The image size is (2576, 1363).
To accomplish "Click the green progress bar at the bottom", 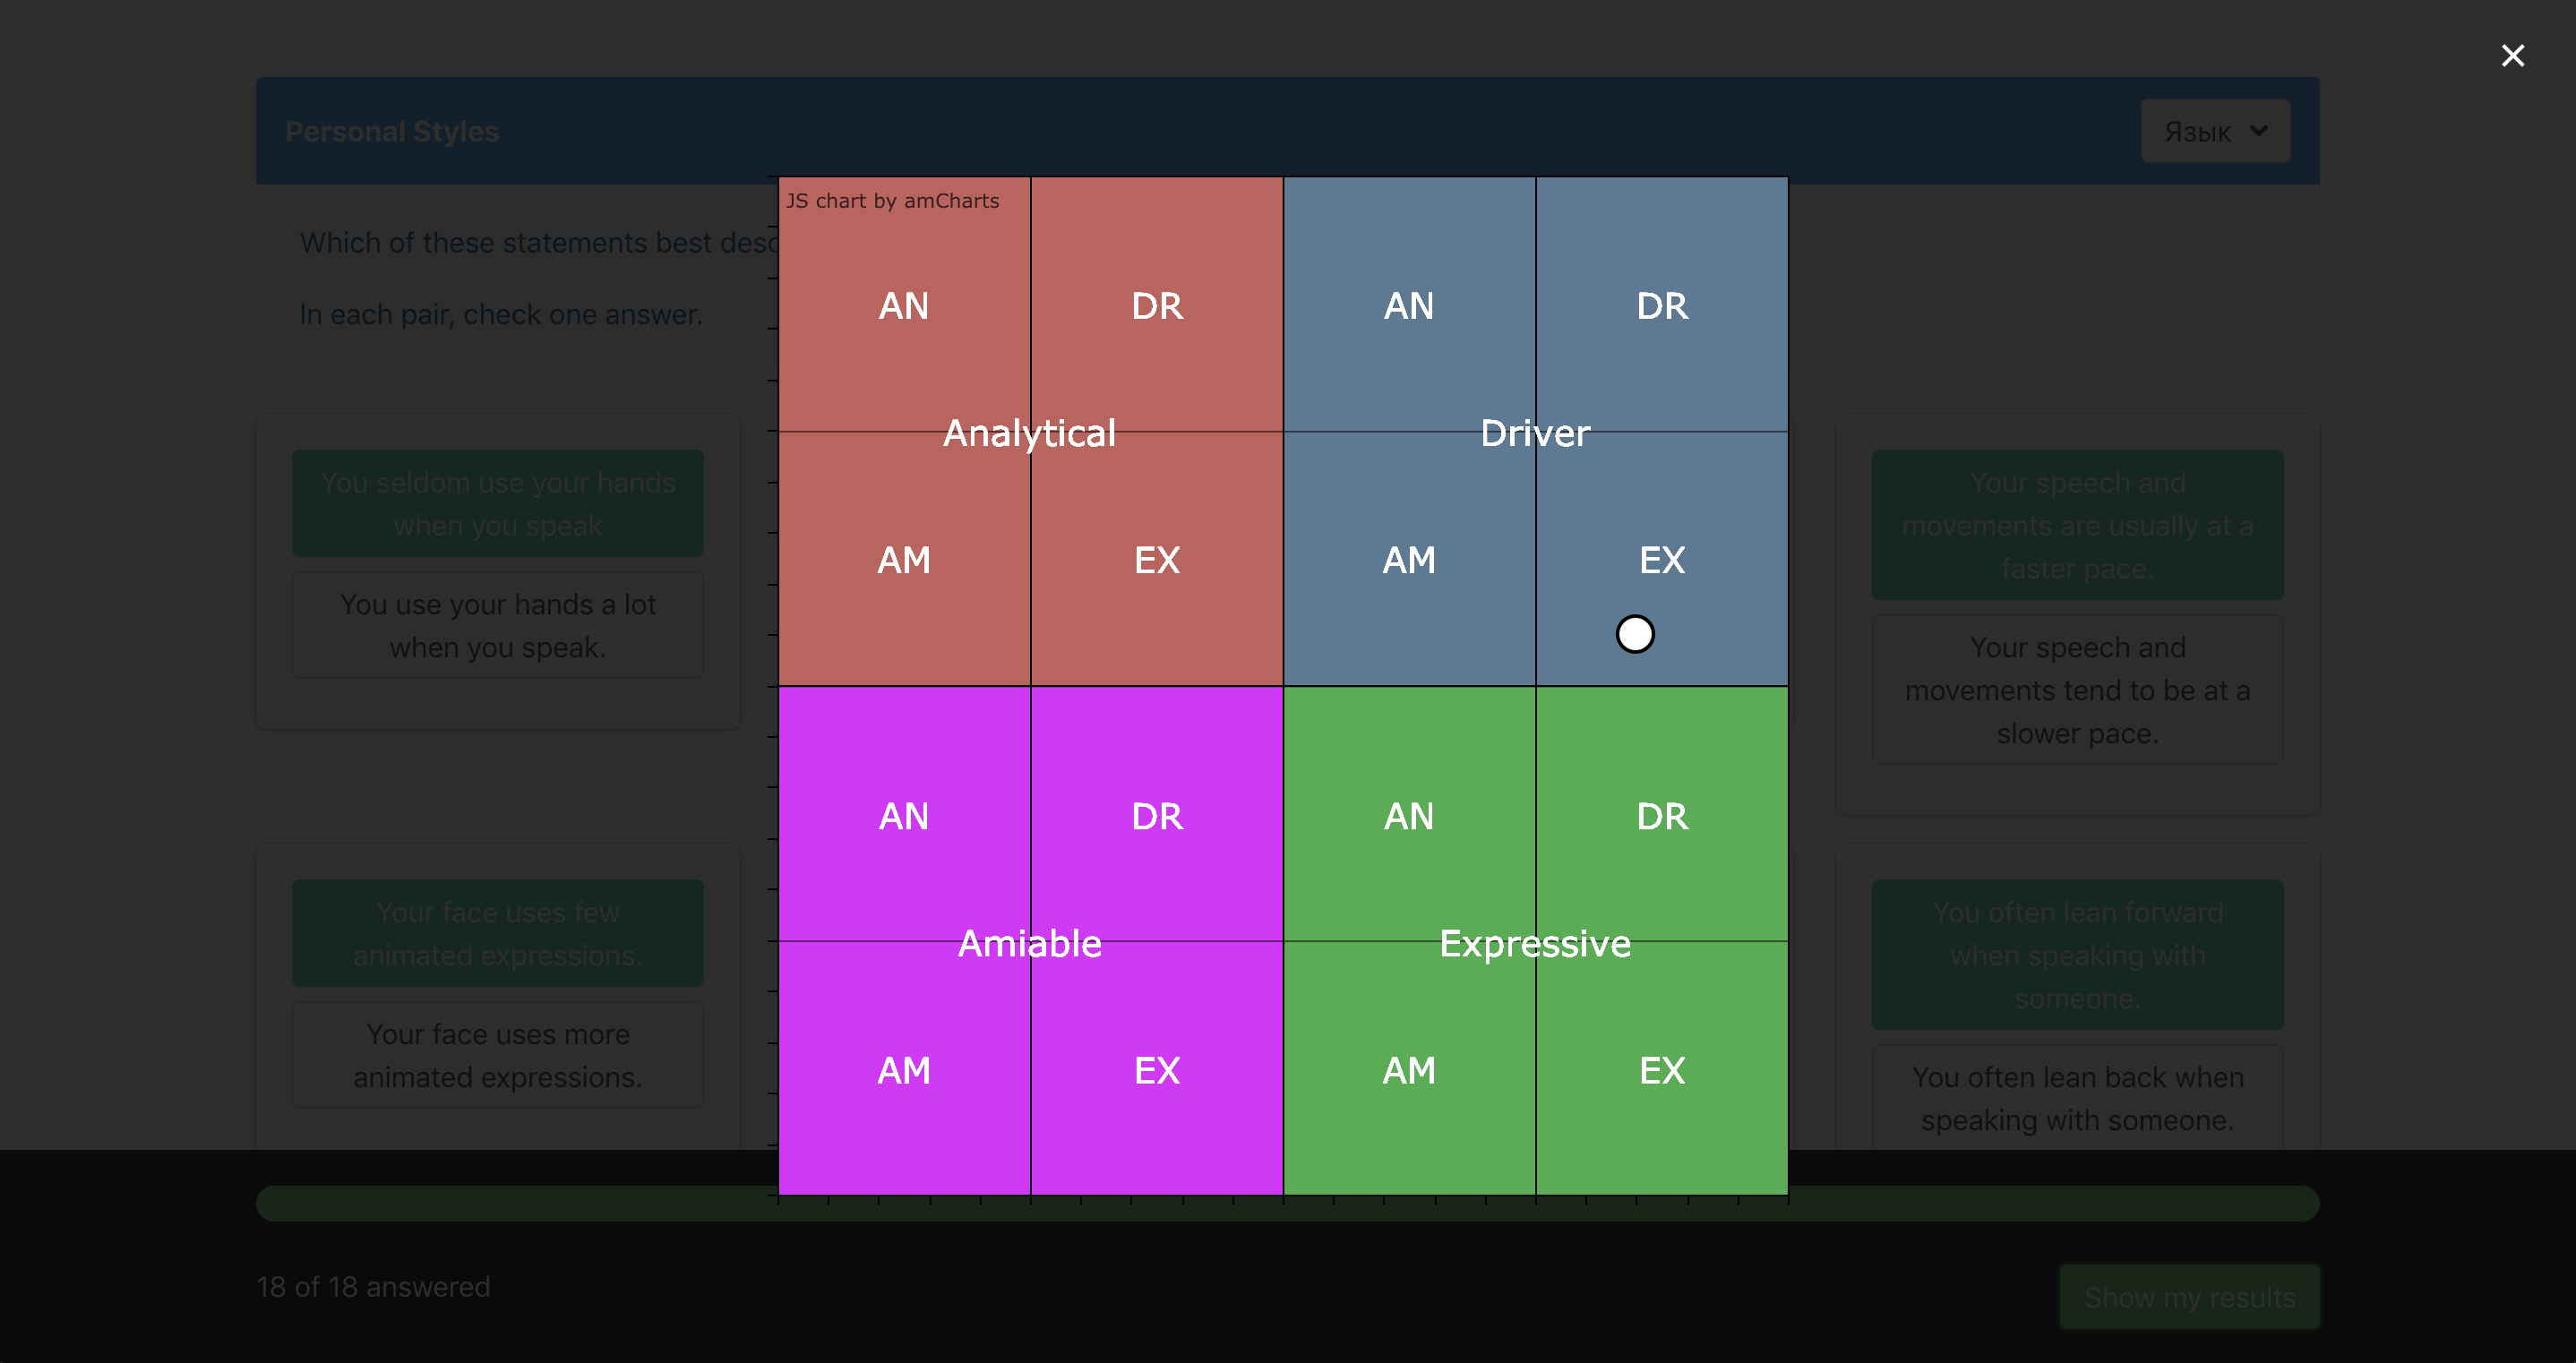I will (1287, 1203).
